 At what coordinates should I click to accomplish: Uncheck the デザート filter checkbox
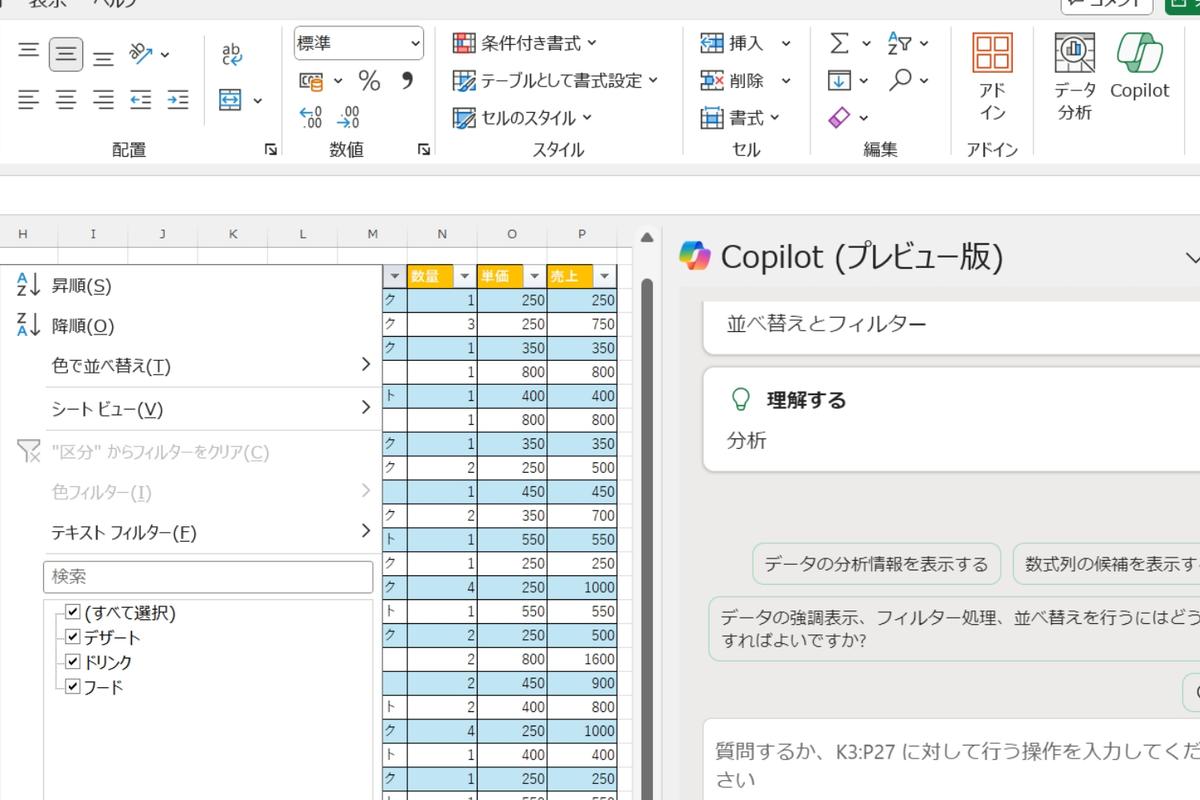[72, 637]
